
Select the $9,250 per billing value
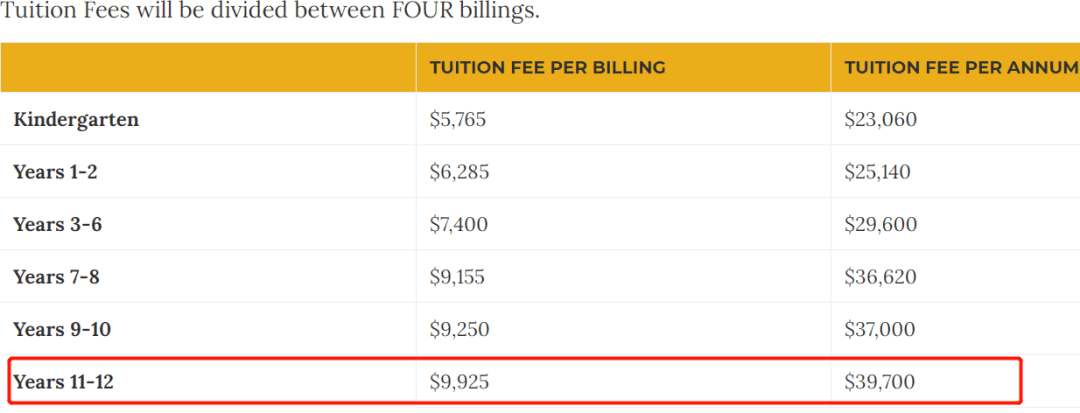point(459,330)
